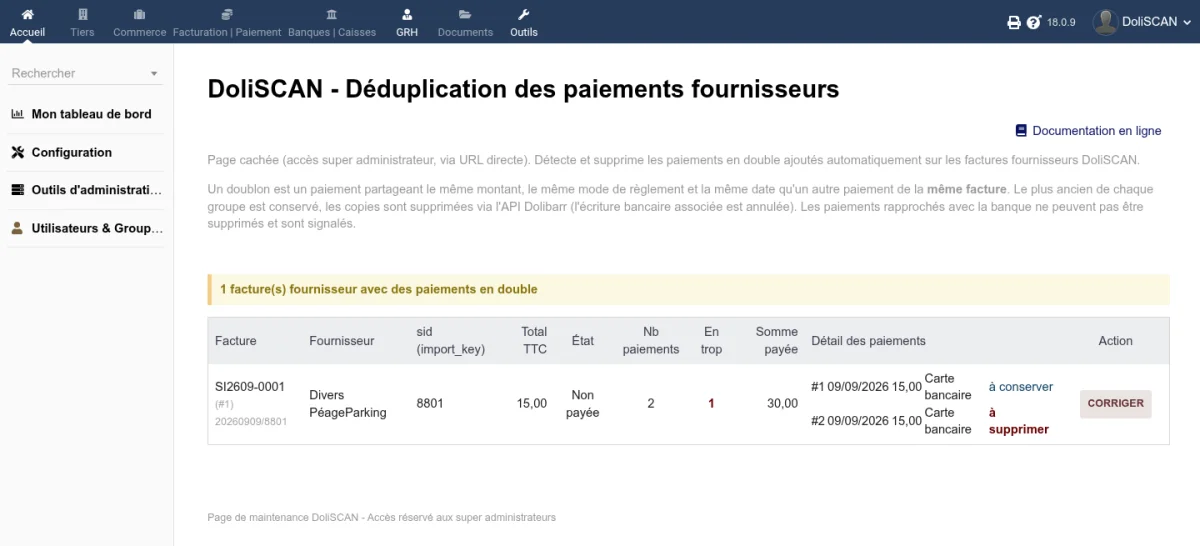This screenshot has width=1200, height=546.
Task: Click payment #2 09/09/2026 15,00 line
Action: pyautogui.click(x=866, y=421)
